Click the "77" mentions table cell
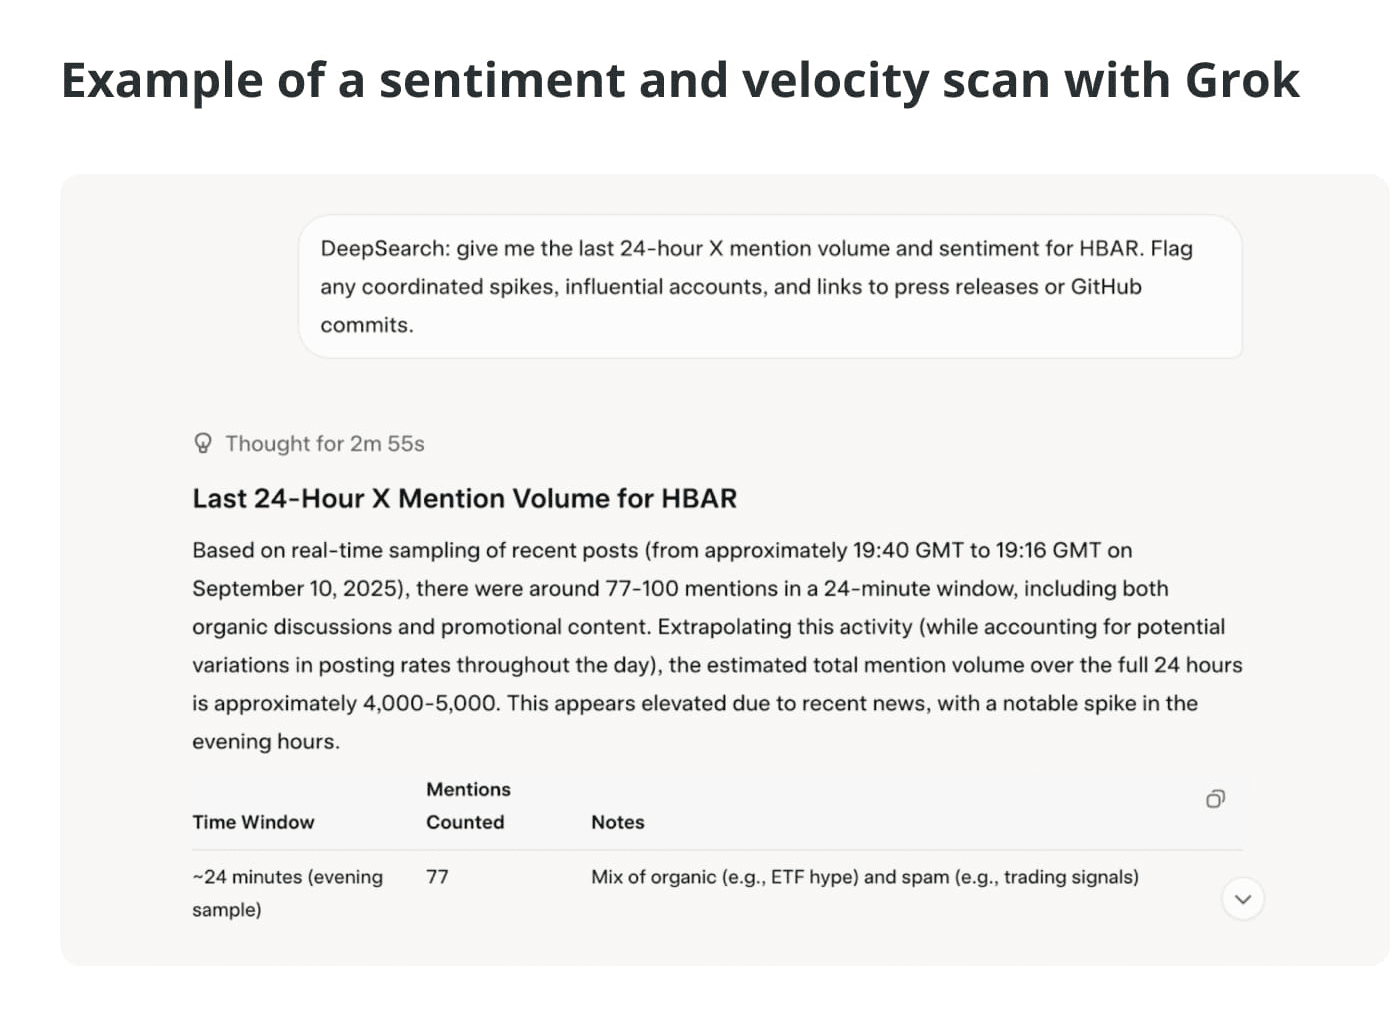Image resolution: width=1393 pixels, height=1010 pixels. pyautogui.click(x=437, y=877)
